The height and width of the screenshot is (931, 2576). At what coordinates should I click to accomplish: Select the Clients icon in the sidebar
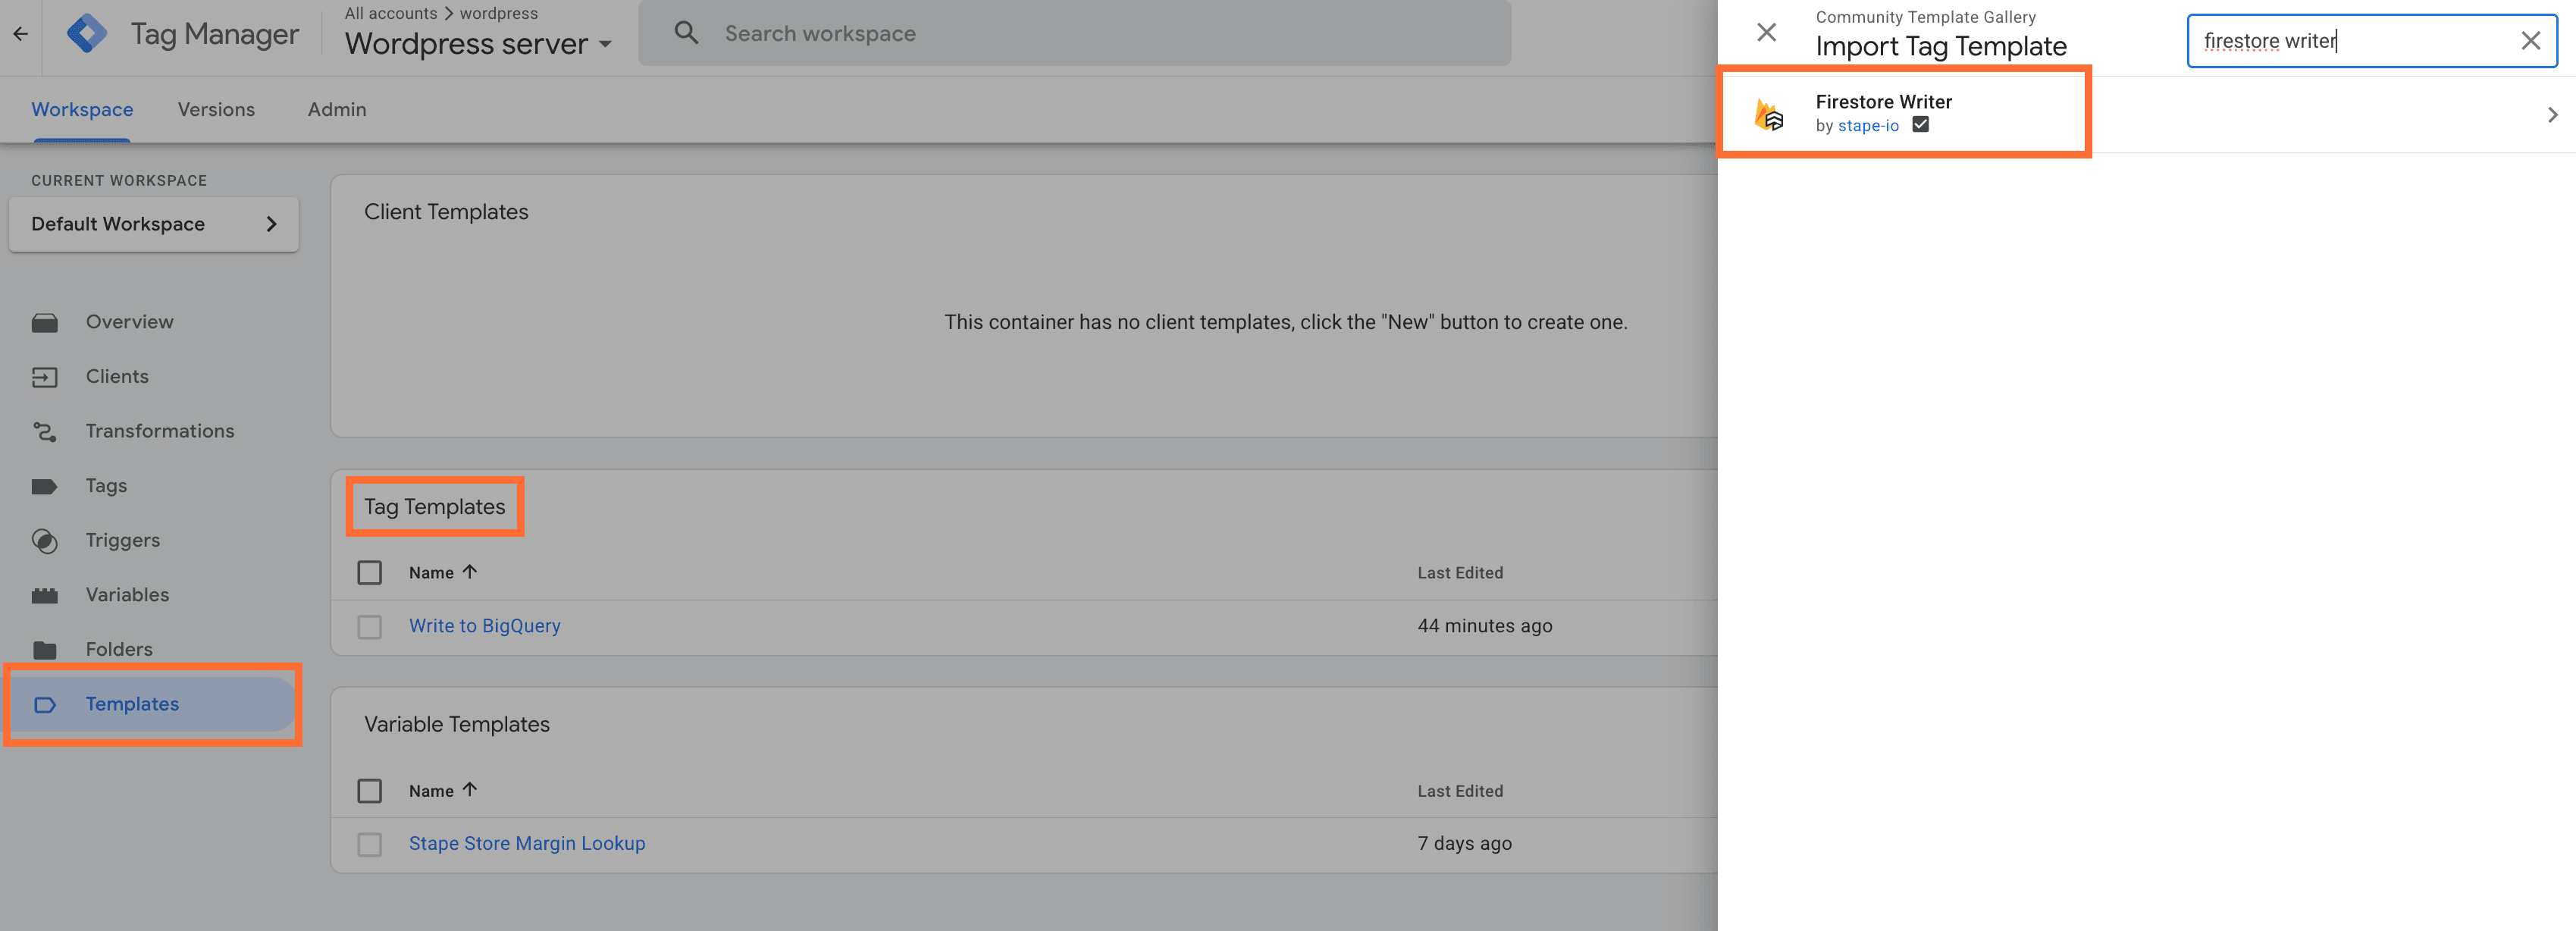point(45,376)
